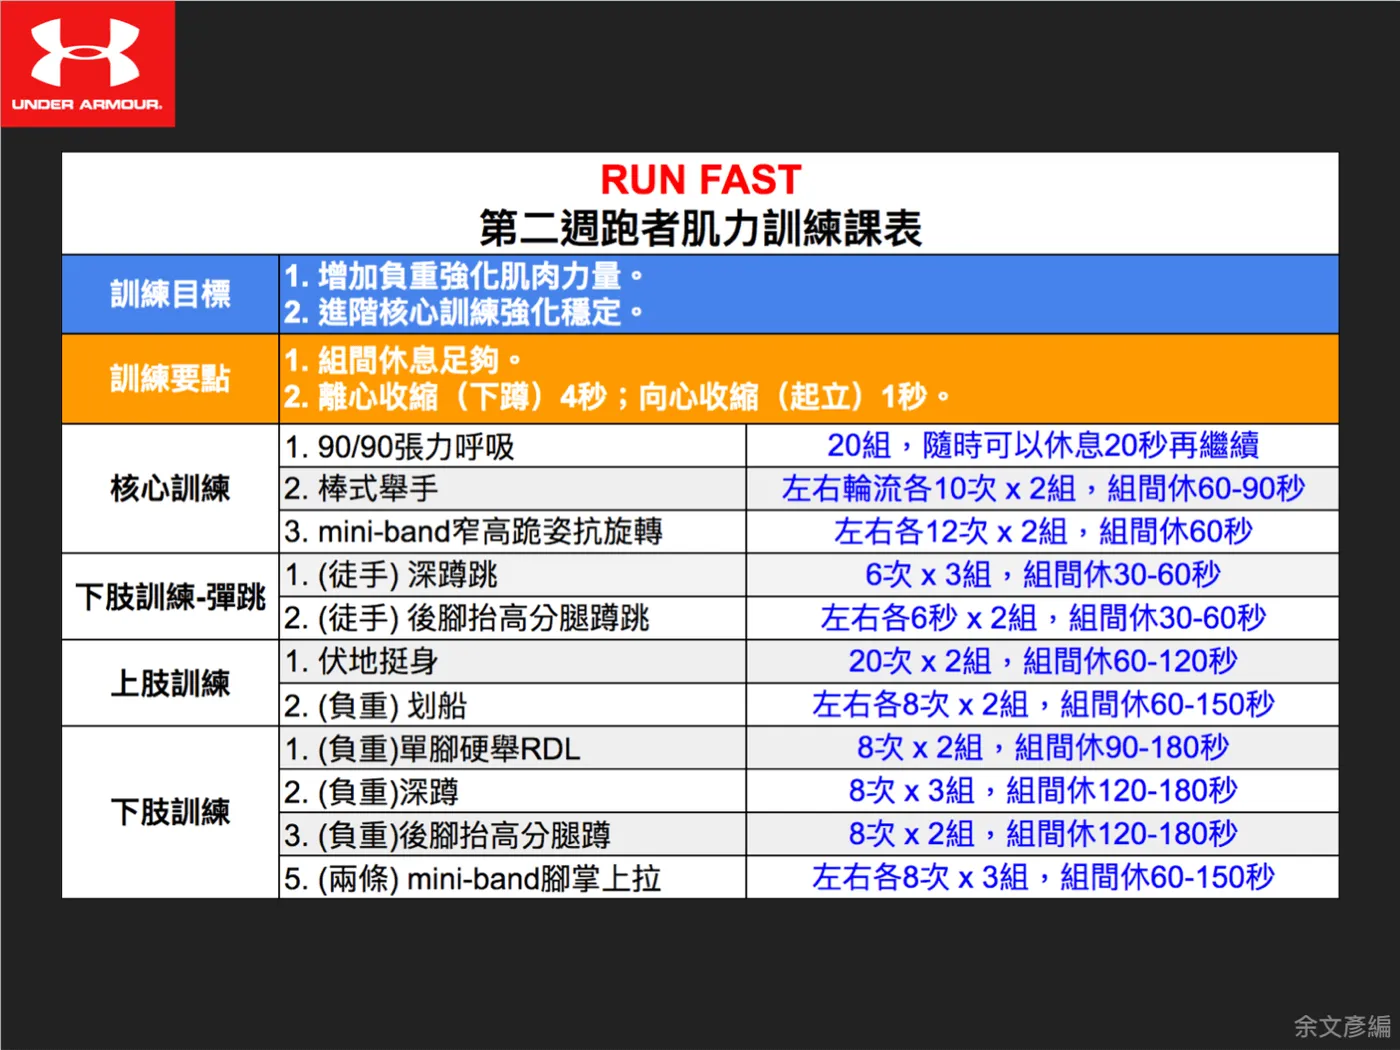1400x1050 pixels.
Task: Click the 訓練要點 label cell
Action: point(170,379)
